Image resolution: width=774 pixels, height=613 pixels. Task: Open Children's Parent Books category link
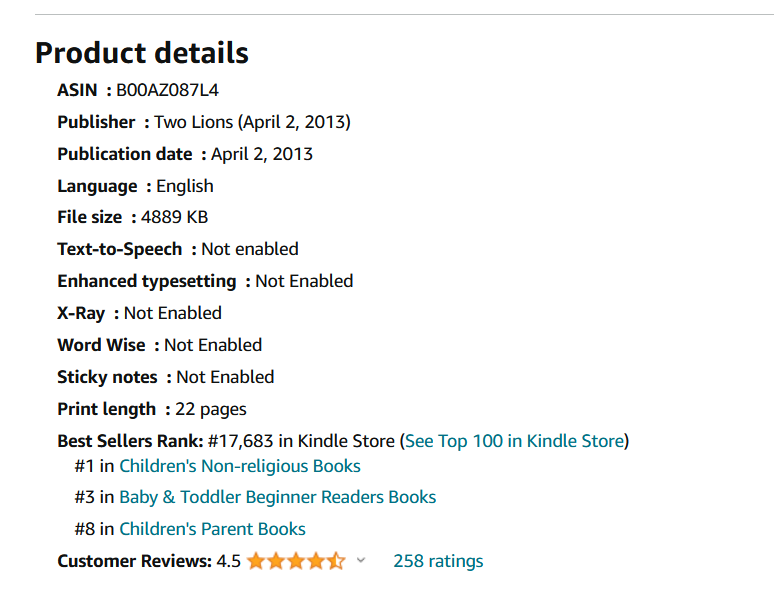[x=212, y=529]
